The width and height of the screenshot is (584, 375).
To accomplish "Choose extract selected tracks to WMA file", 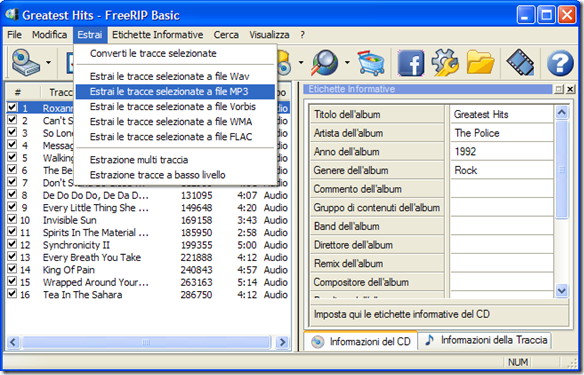I will (175, 122).
